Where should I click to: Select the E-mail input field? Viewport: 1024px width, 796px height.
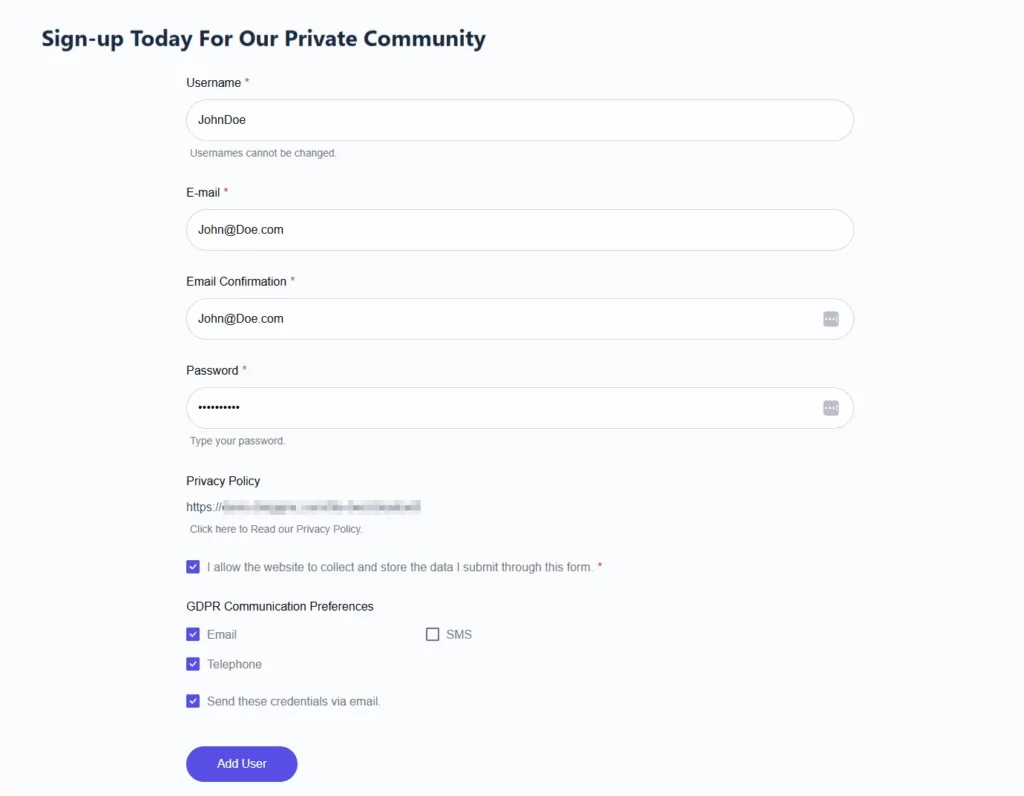coord(450,229)
